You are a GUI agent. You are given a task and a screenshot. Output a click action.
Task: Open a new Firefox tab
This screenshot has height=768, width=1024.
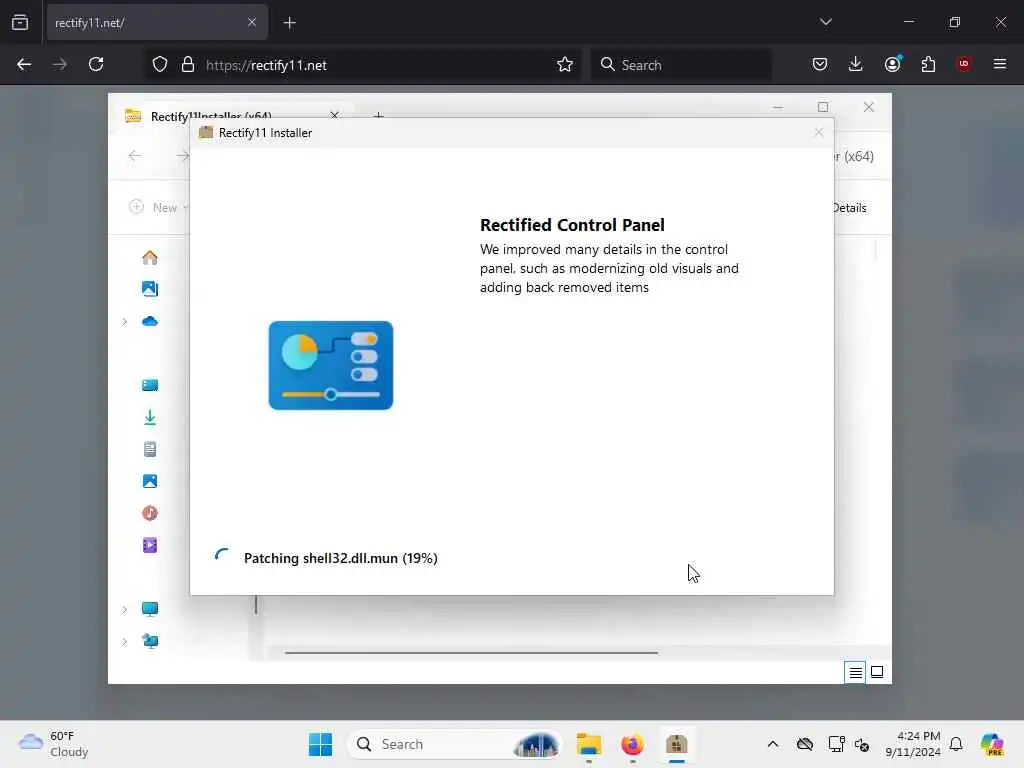pyautogui.click(x=290, y=23)
